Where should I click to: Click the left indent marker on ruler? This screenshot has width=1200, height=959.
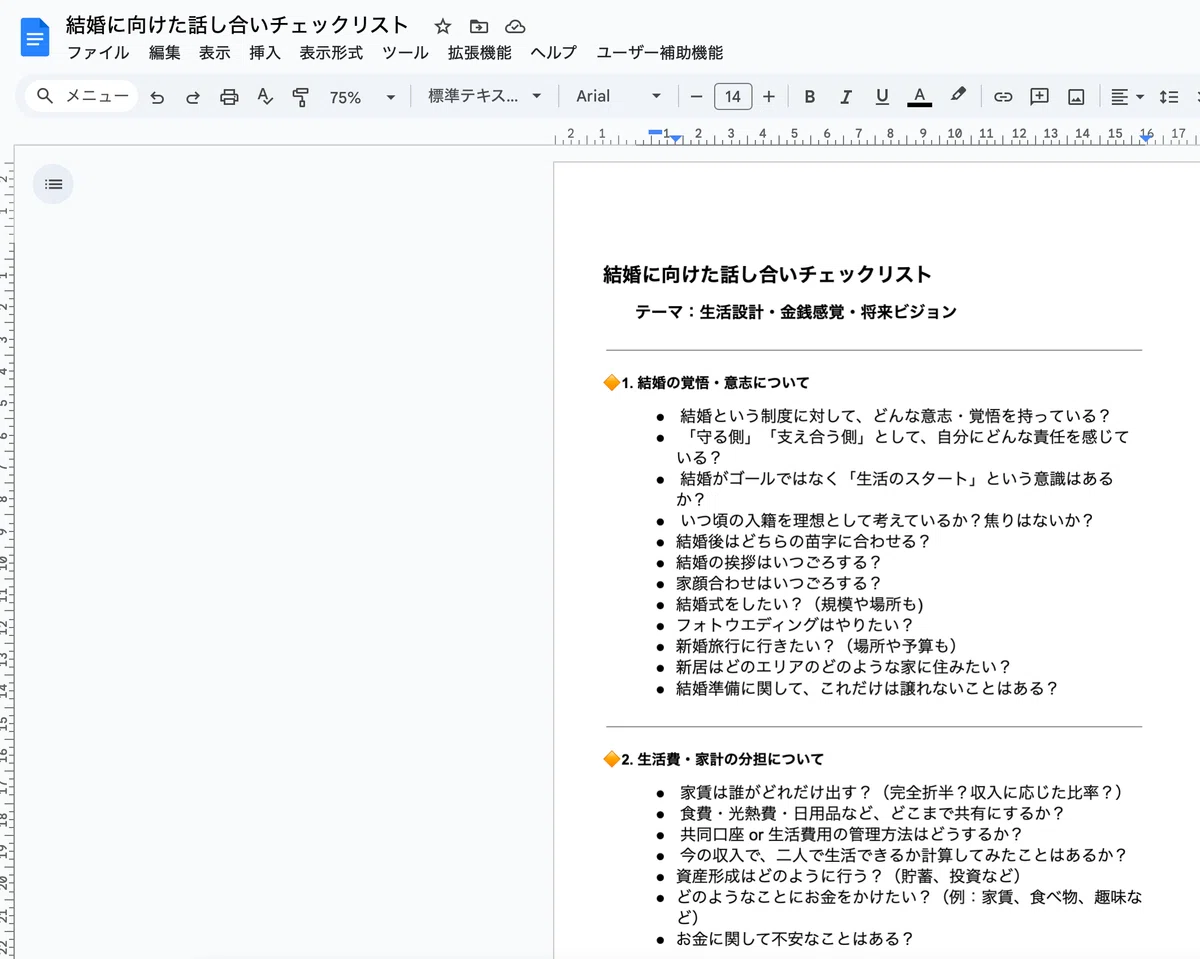676,138
